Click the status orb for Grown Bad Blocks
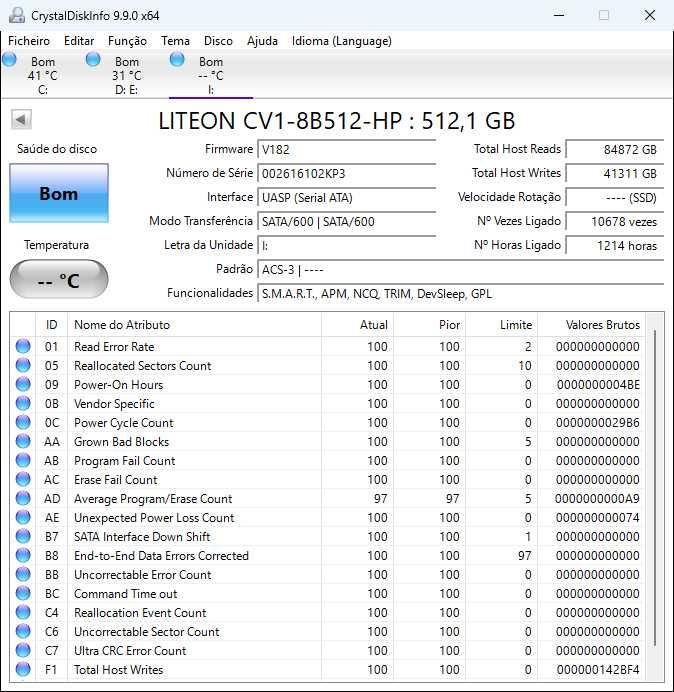Image resolution: width=674 pixels, height=692 pixels. coord(23,441)
